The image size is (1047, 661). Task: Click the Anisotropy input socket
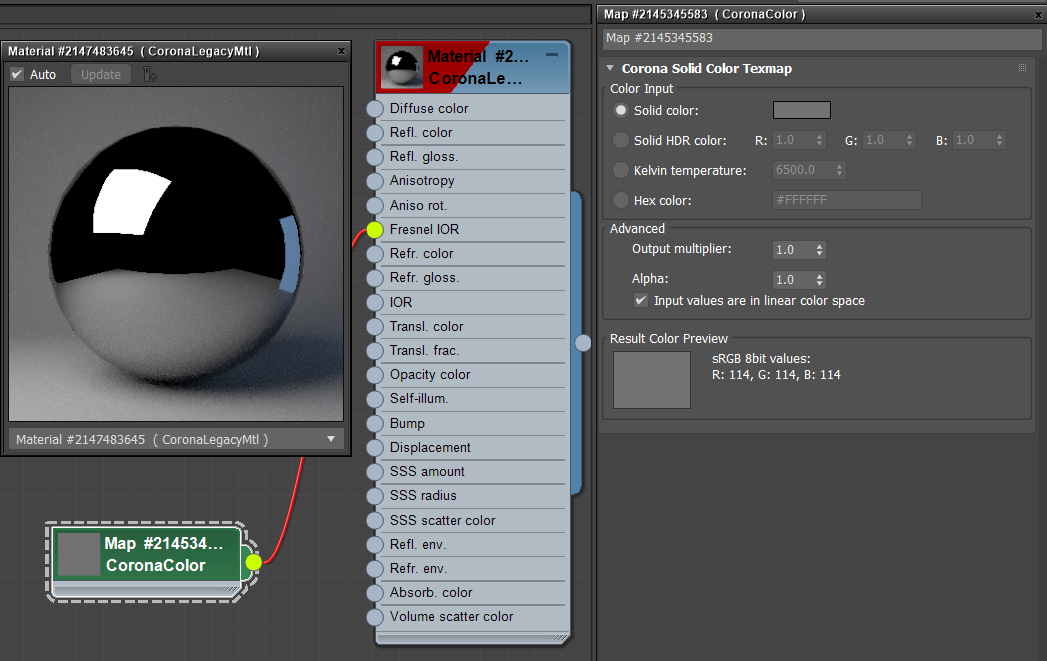coord(375,181)
